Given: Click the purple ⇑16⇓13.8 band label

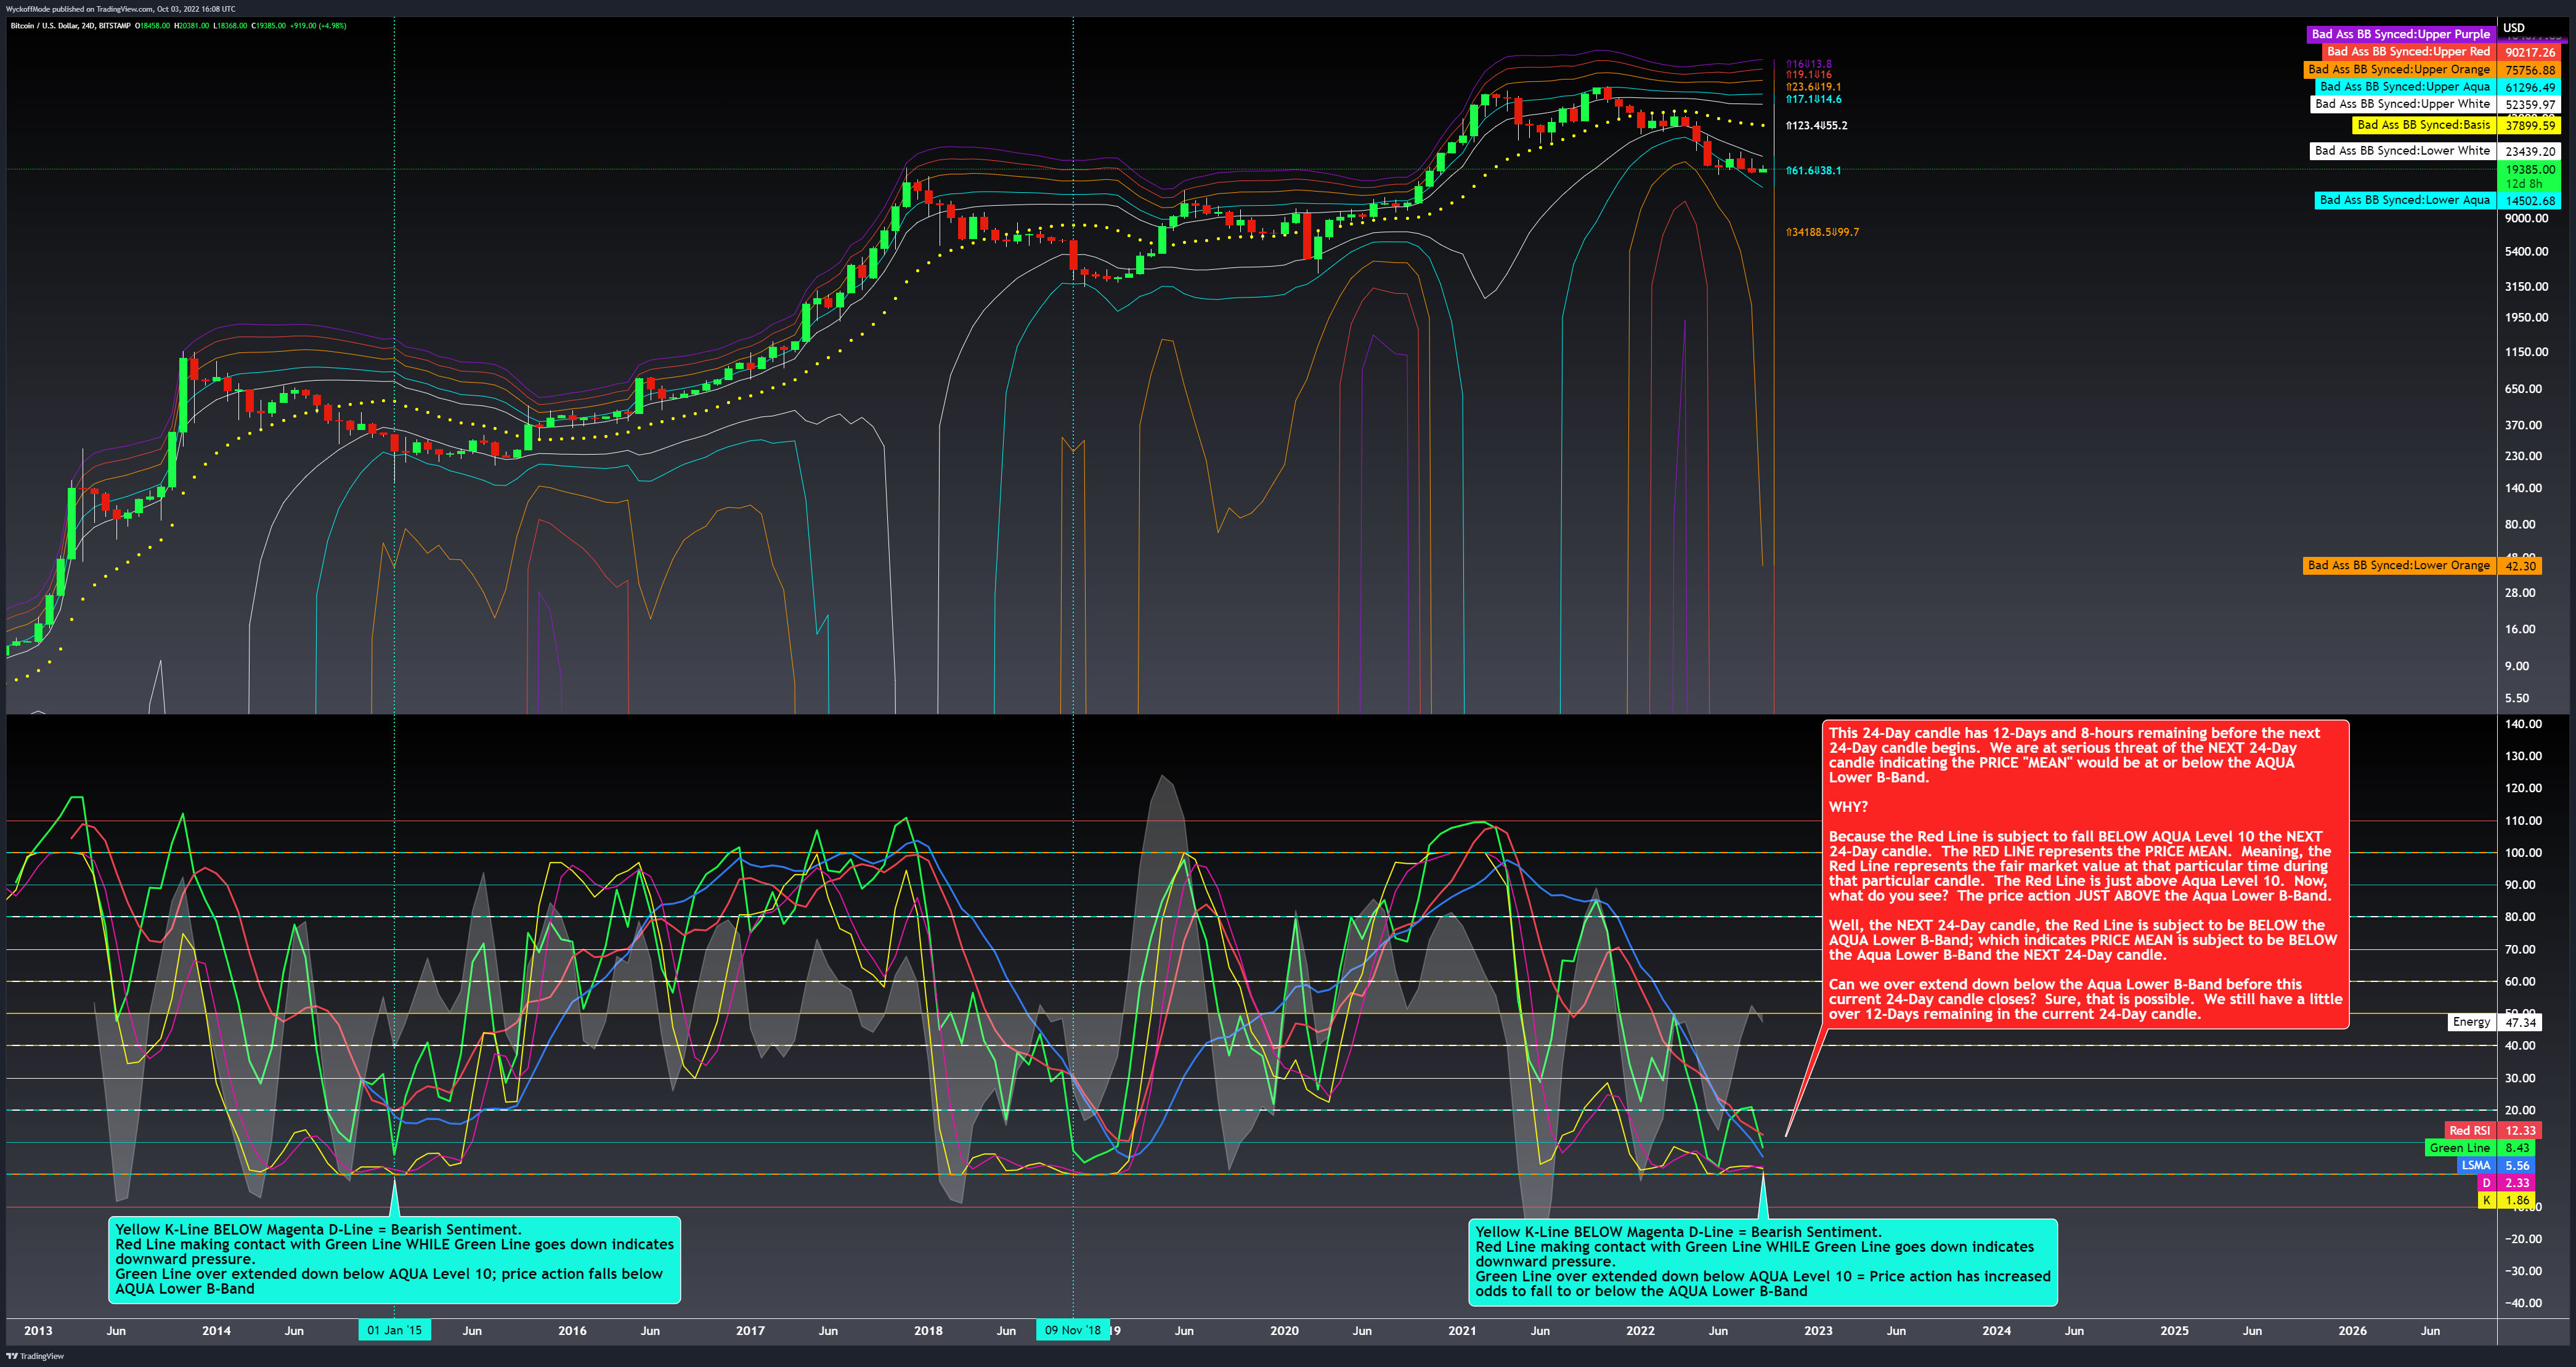Looking at the screenshot, I should [1809, 64].
